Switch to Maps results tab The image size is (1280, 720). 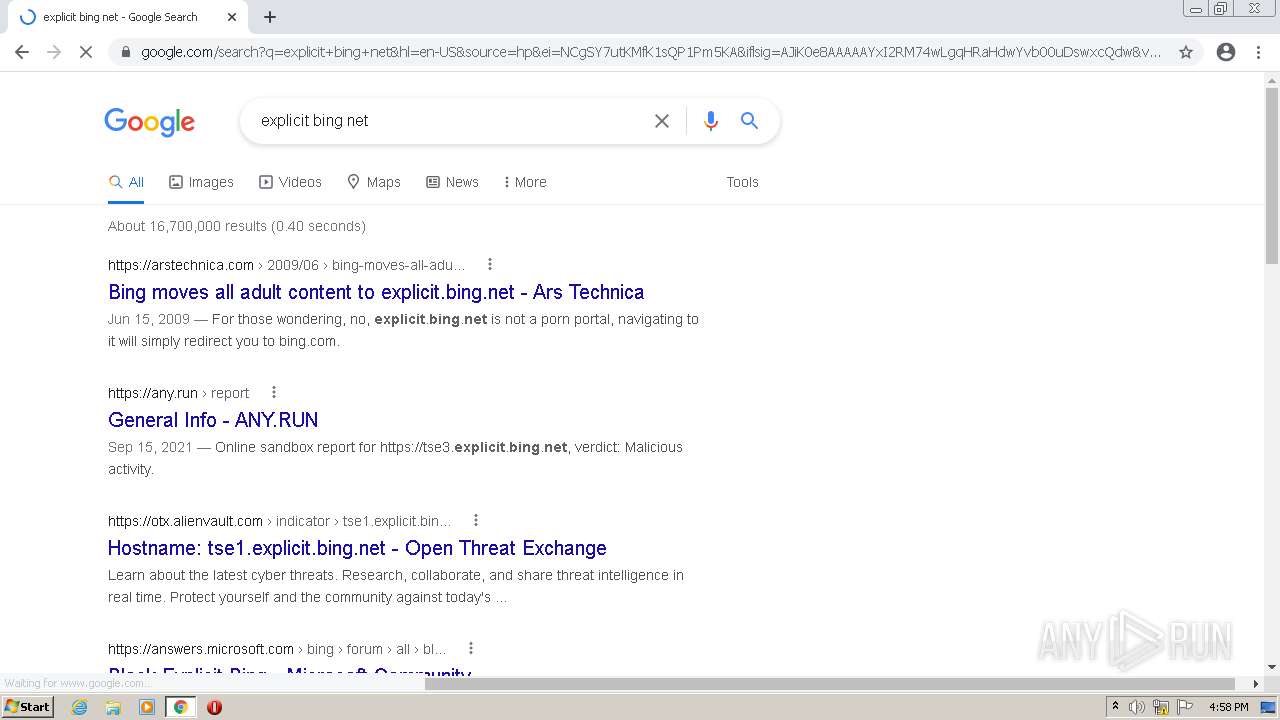tap(373, 182)
